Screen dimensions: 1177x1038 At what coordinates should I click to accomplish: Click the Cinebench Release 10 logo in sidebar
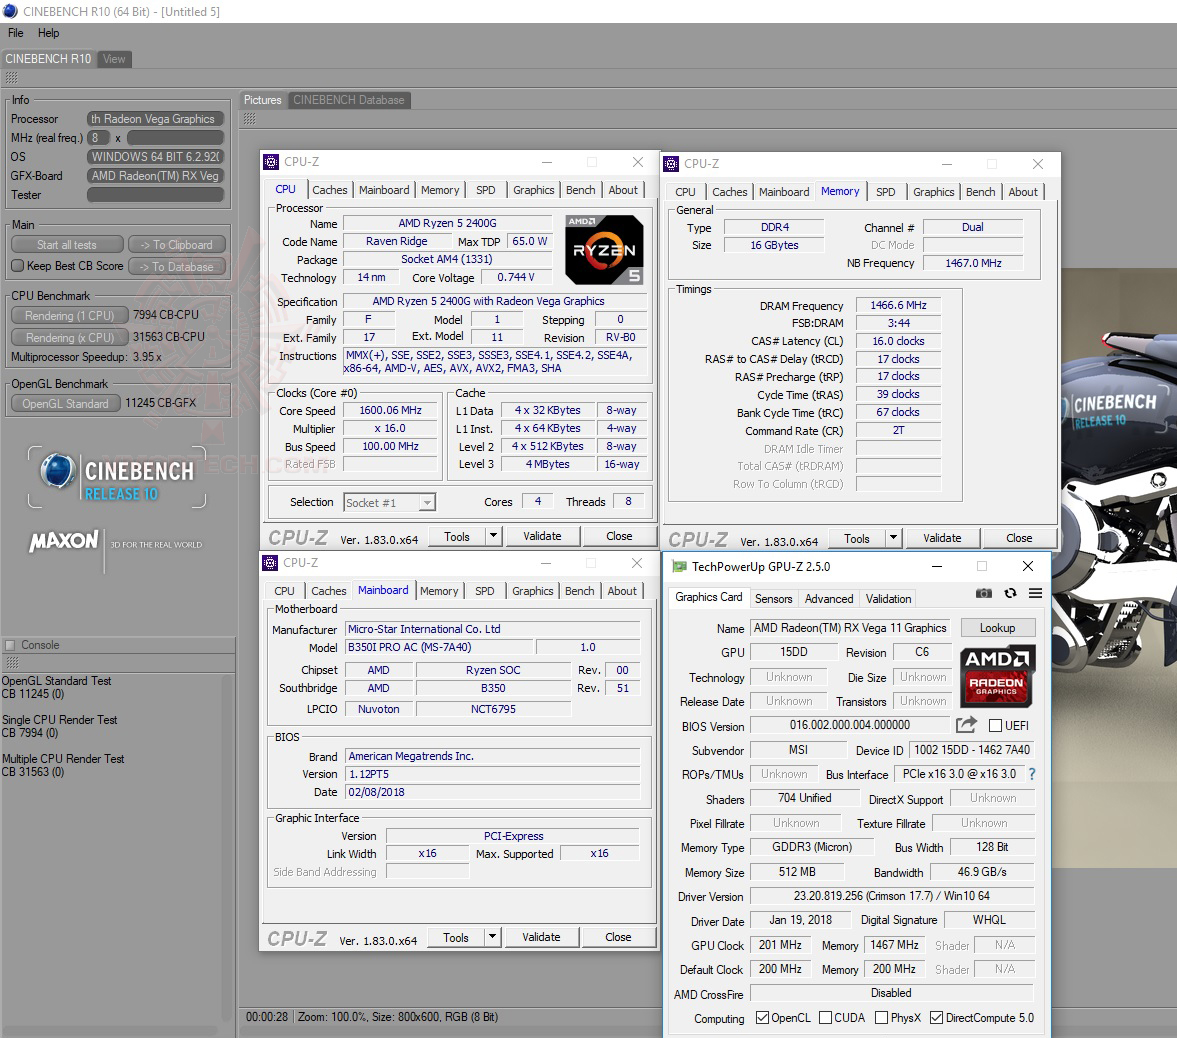tap(116, 478)
